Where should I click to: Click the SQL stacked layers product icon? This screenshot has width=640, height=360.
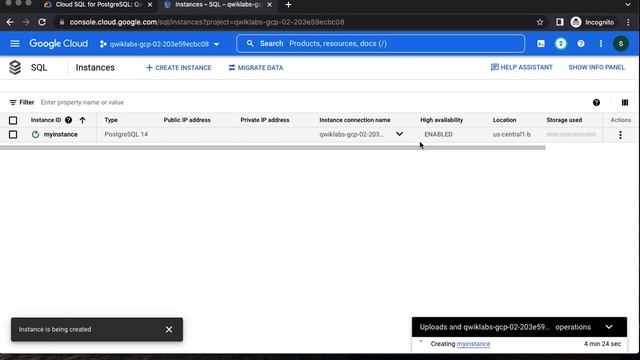[15, 68]
